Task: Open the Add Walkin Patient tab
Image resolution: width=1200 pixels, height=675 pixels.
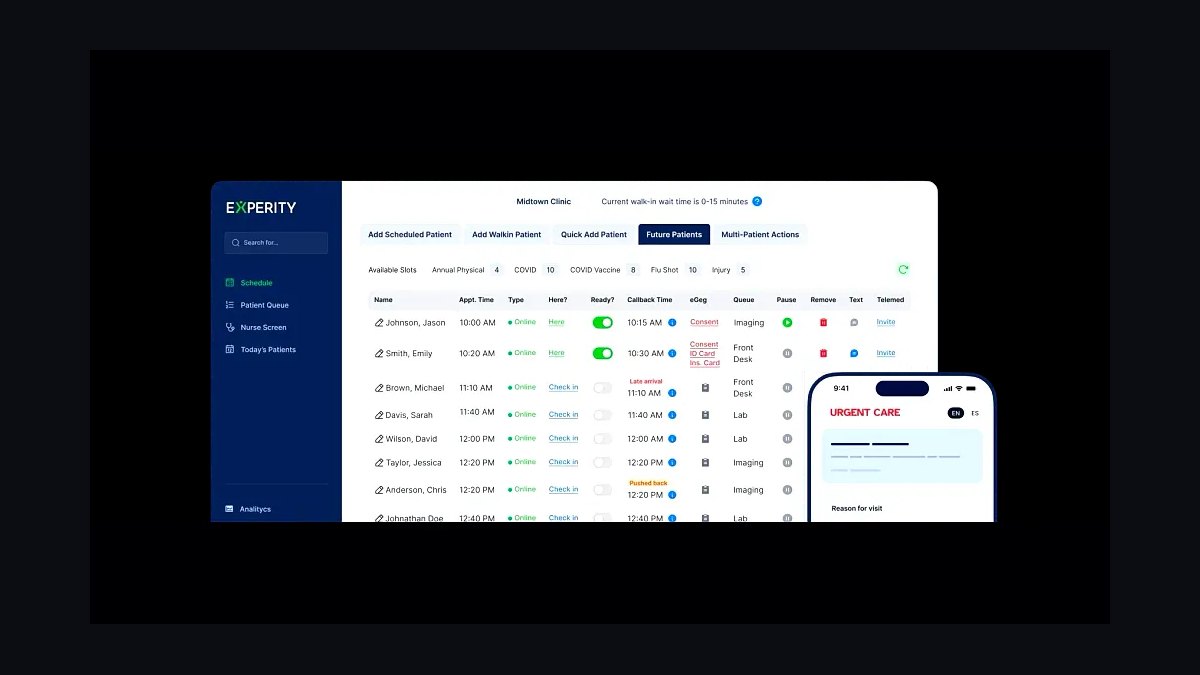Action: [506, 235]
